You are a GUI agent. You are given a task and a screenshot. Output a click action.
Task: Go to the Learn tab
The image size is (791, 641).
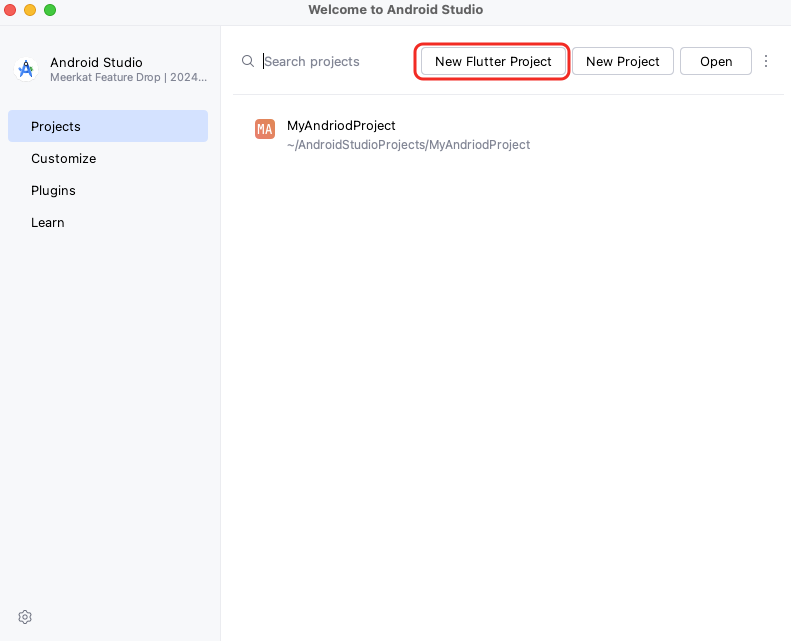(108, 222)
